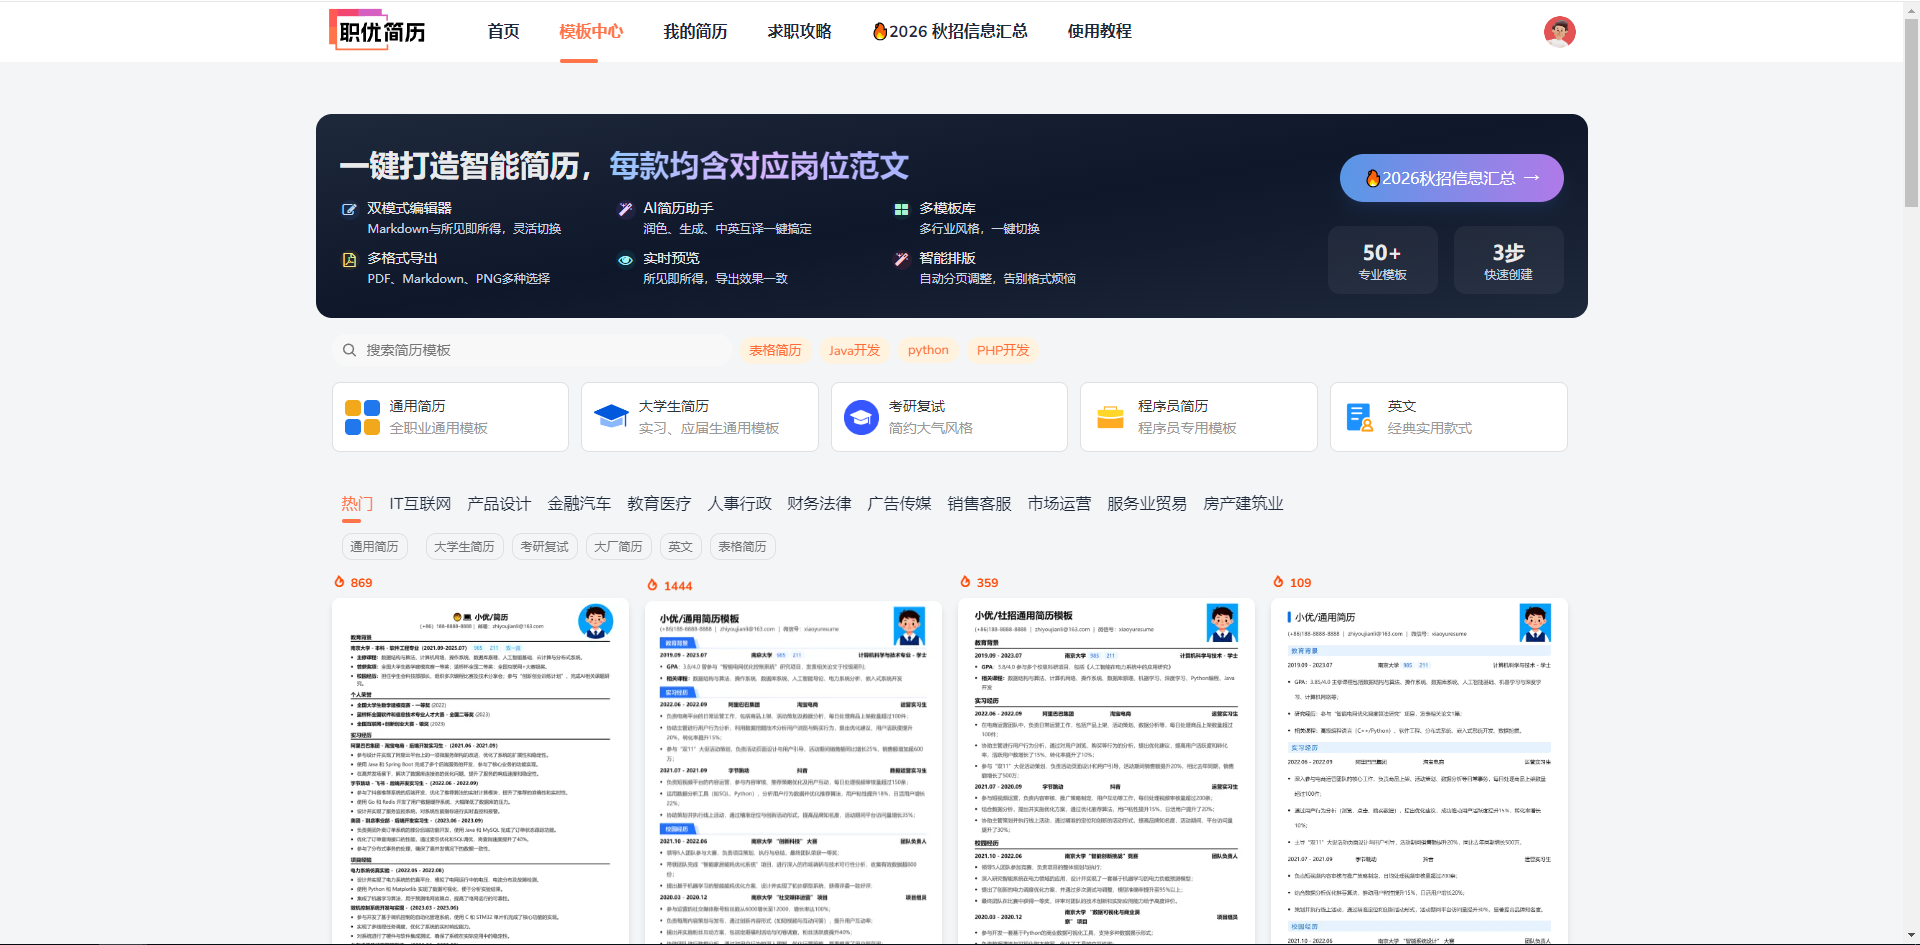
Task: Open the first resume template with 869
Action: 480,770
